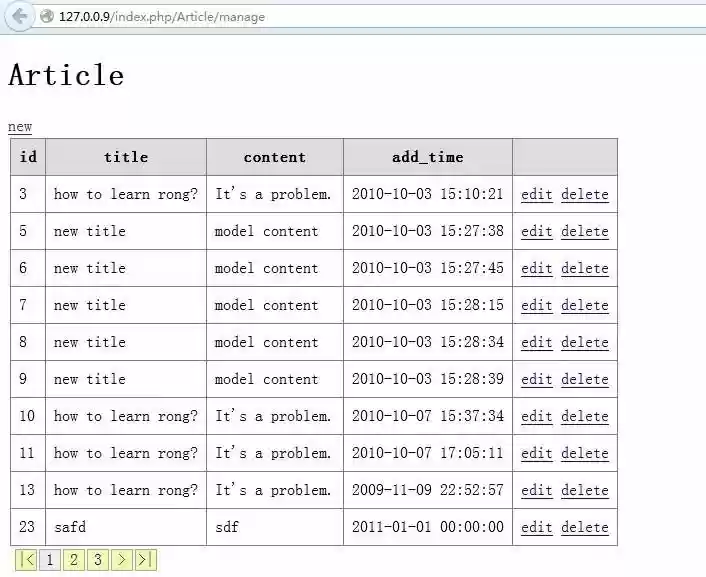Select 'model content' cell in row 6
Screen dimensions: 706x577
click(275, 268)
